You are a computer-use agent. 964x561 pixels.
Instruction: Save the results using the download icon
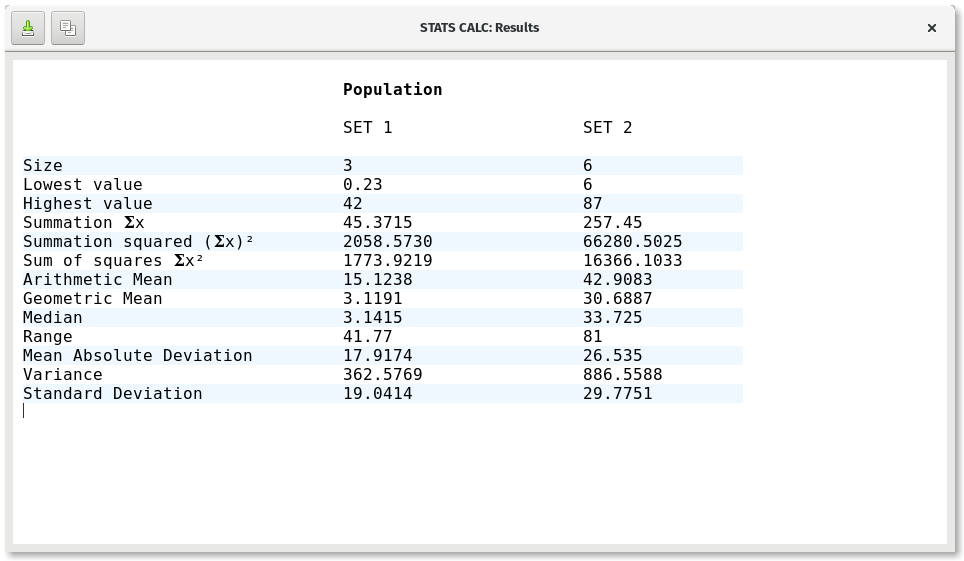28,28
